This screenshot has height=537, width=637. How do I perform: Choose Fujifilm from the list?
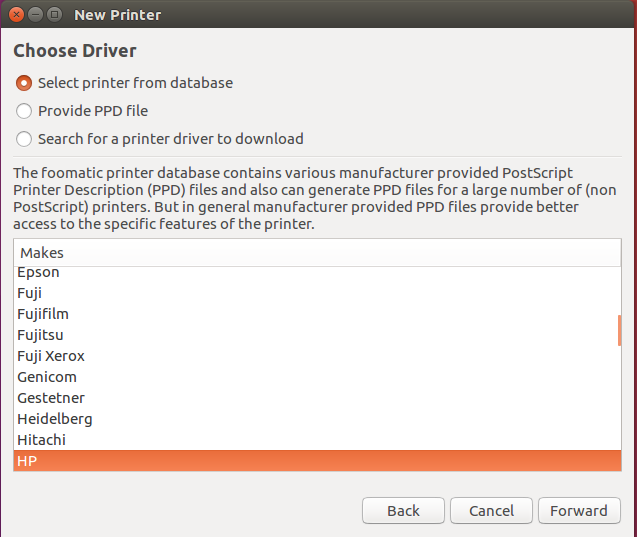point(43,314)
